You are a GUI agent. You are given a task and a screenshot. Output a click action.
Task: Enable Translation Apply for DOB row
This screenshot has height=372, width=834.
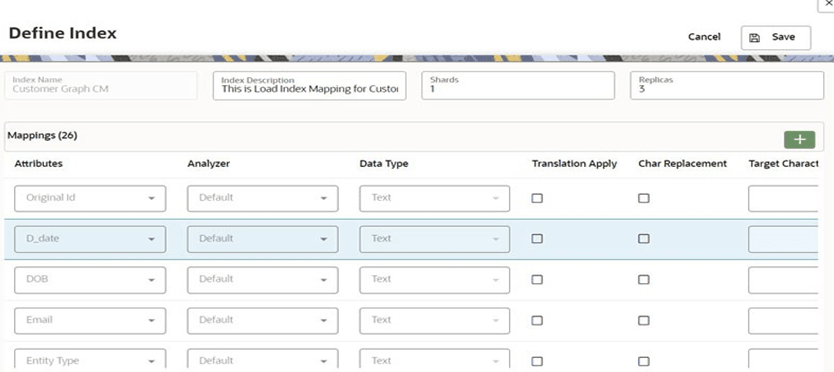tap(537, 280)
